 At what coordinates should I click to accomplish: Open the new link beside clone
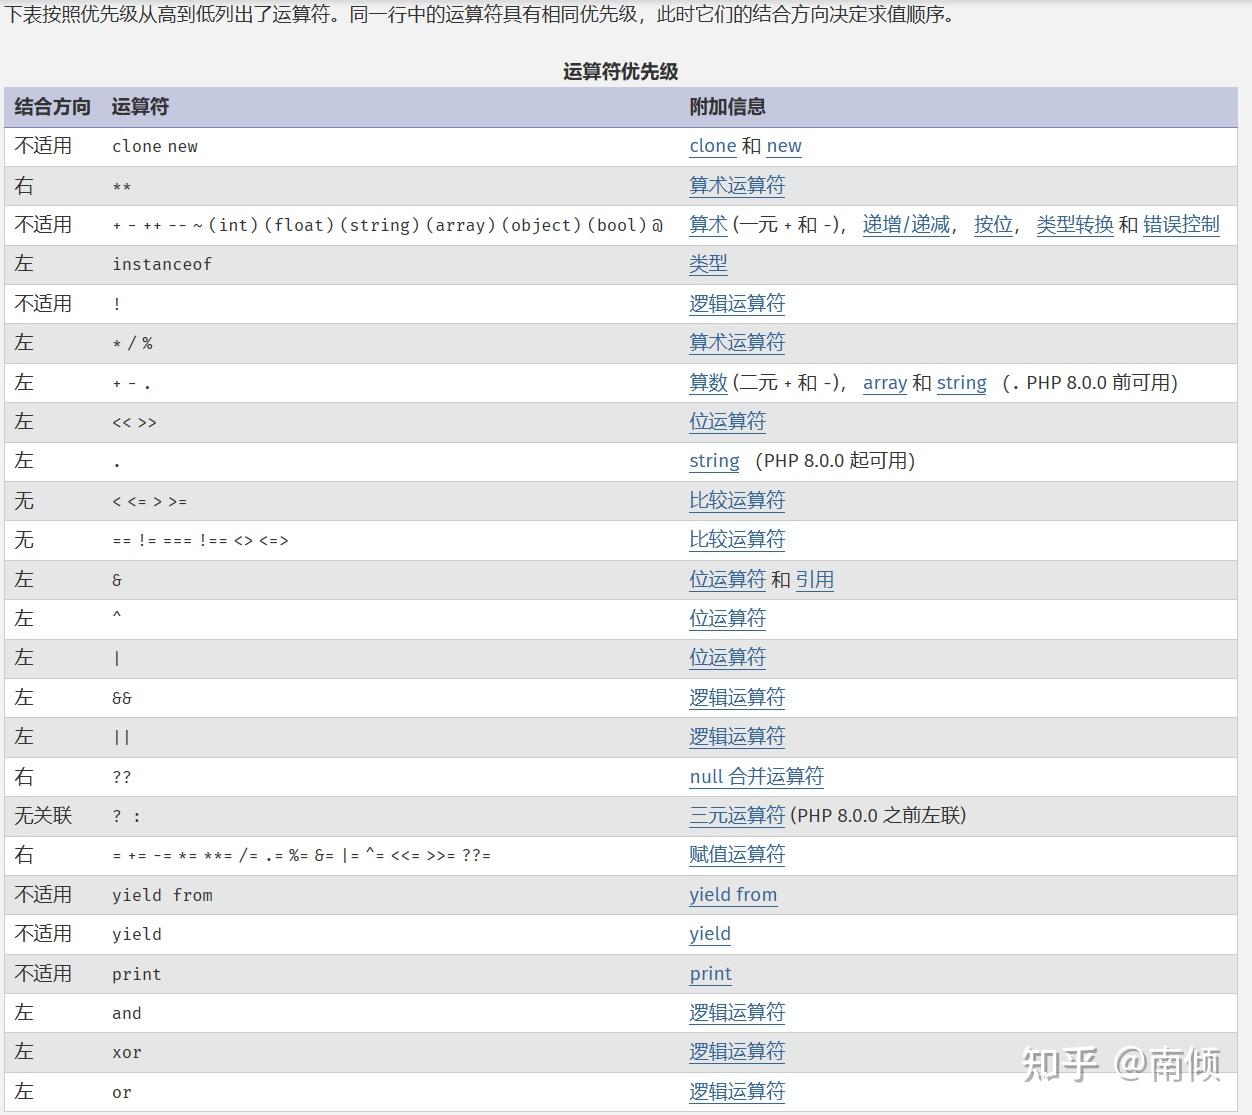coord(784,146)
